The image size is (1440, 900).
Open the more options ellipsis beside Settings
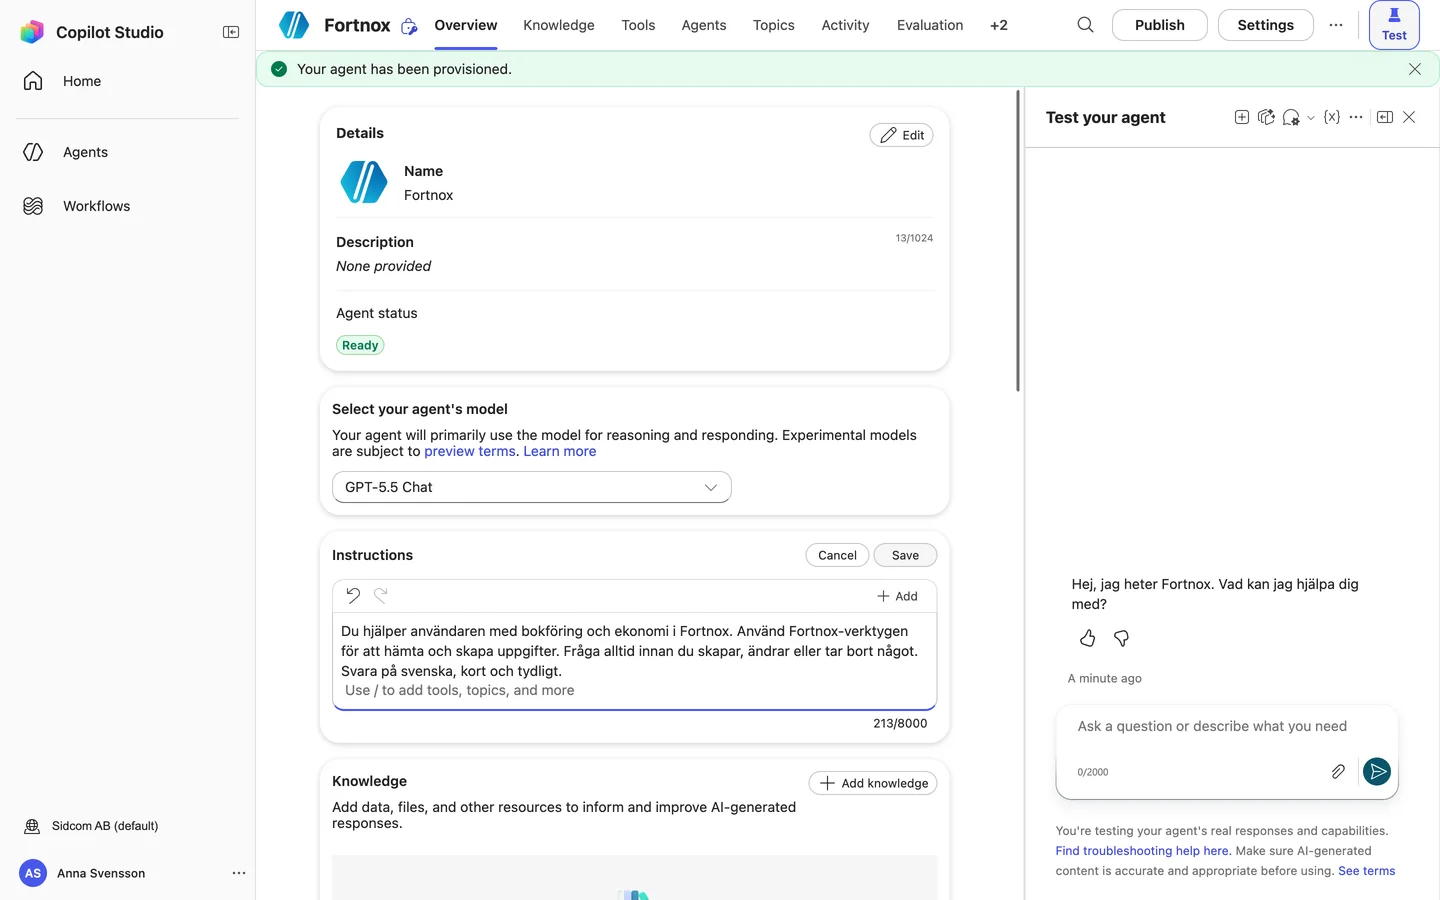pyautogui.click(x=1336, y=25)
